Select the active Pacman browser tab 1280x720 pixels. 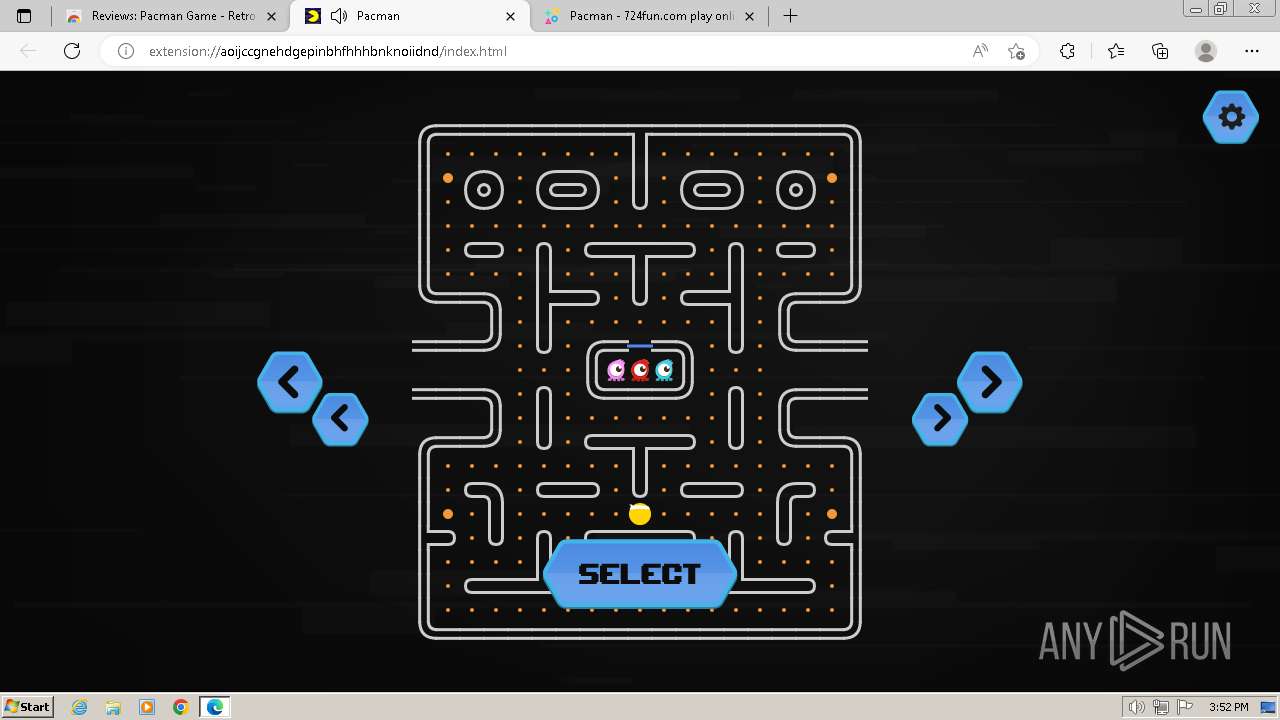point(410,16)
